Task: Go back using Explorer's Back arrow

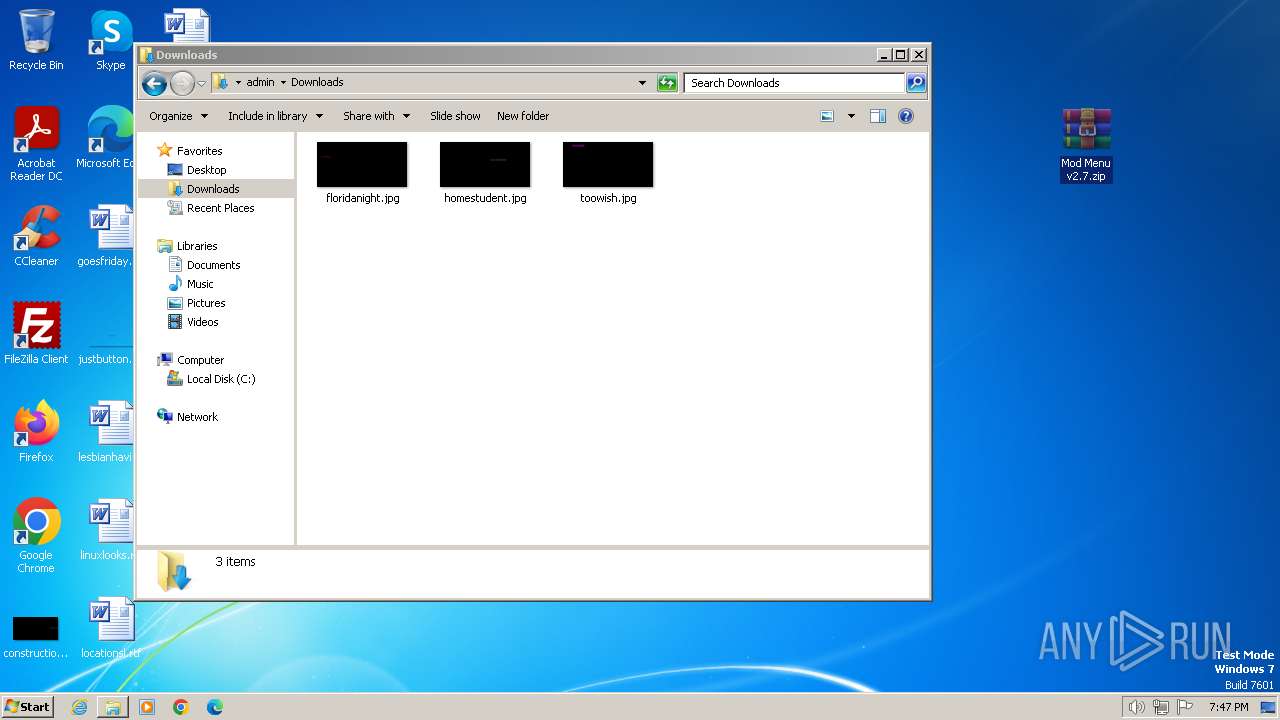Action: coord(154,83)
